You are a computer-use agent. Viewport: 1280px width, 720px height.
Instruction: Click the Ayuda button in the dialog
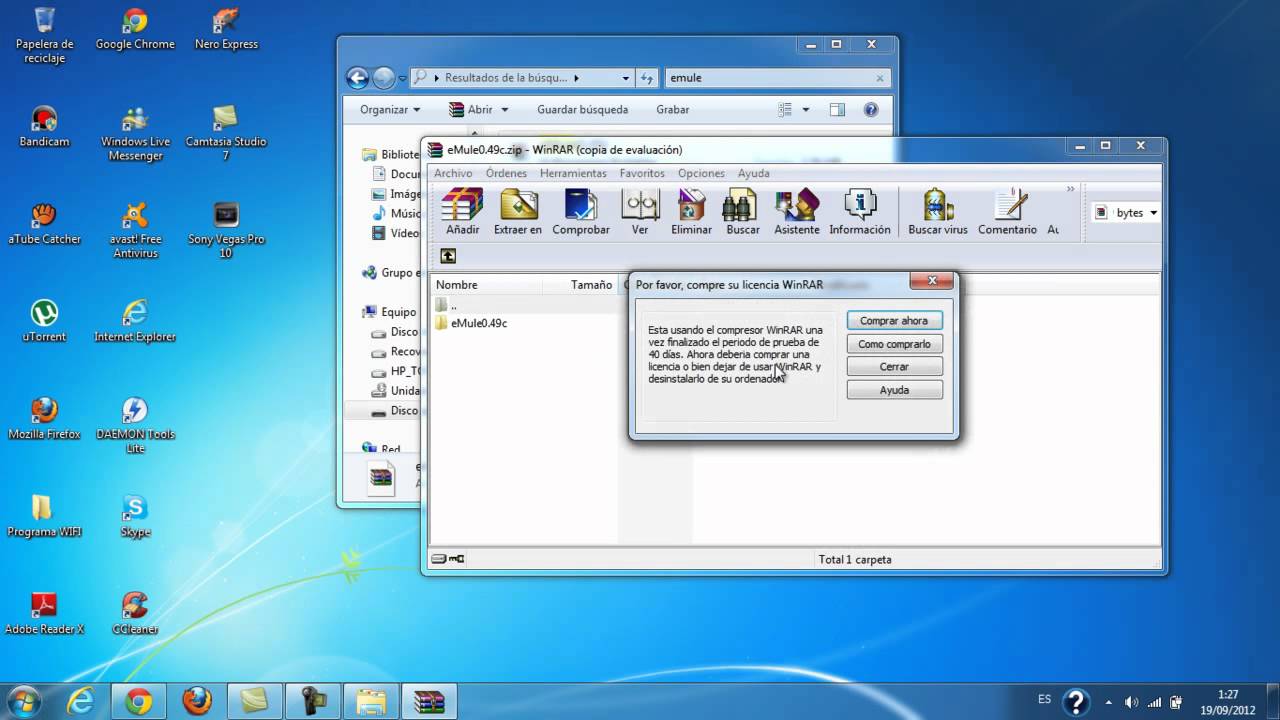tap(894, 390)
